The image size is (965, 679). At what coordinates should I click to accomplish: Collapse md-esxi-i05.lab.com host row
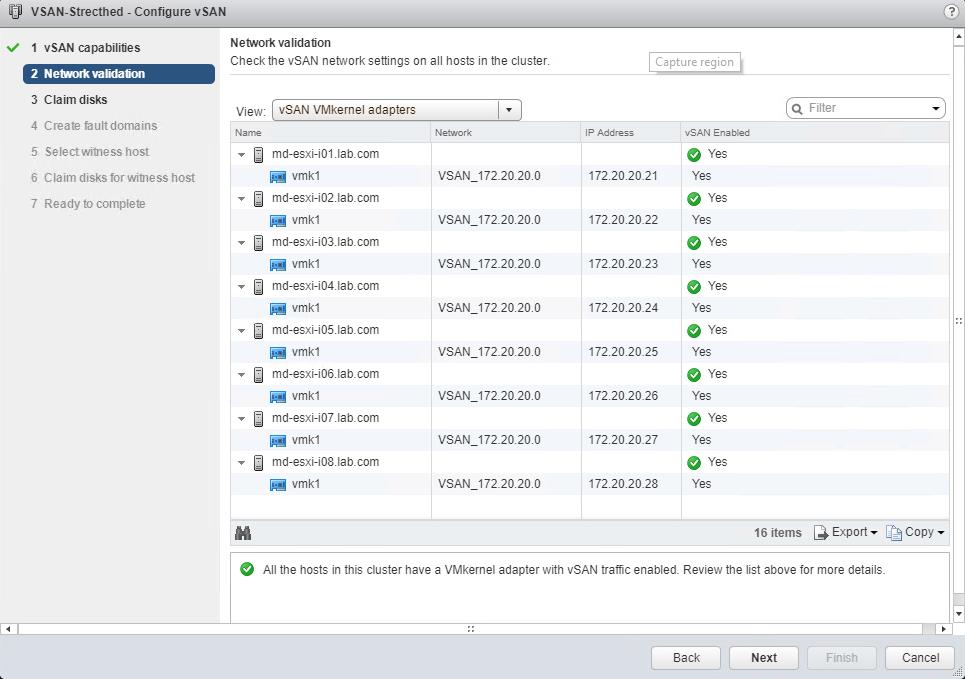(x=241, y=331)
